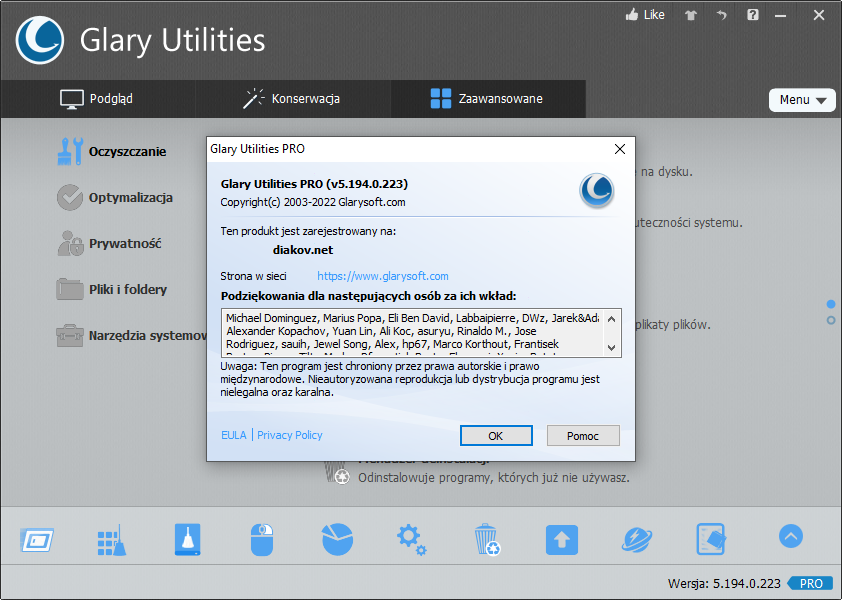The width and height of the screenshot is (842, 600).
Task: Open the glarysoft.com website link
Action: 383,276
